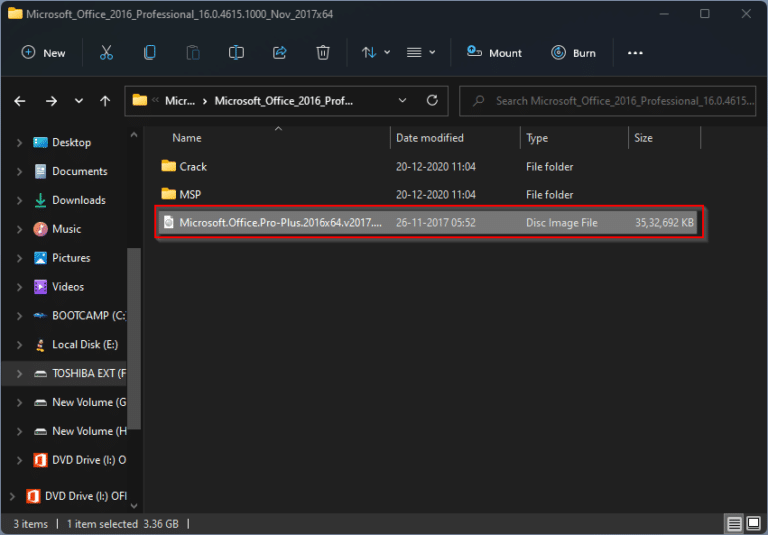Click the Micr... breadcrumb segment
768x535 pixels.
pos(180,101)
